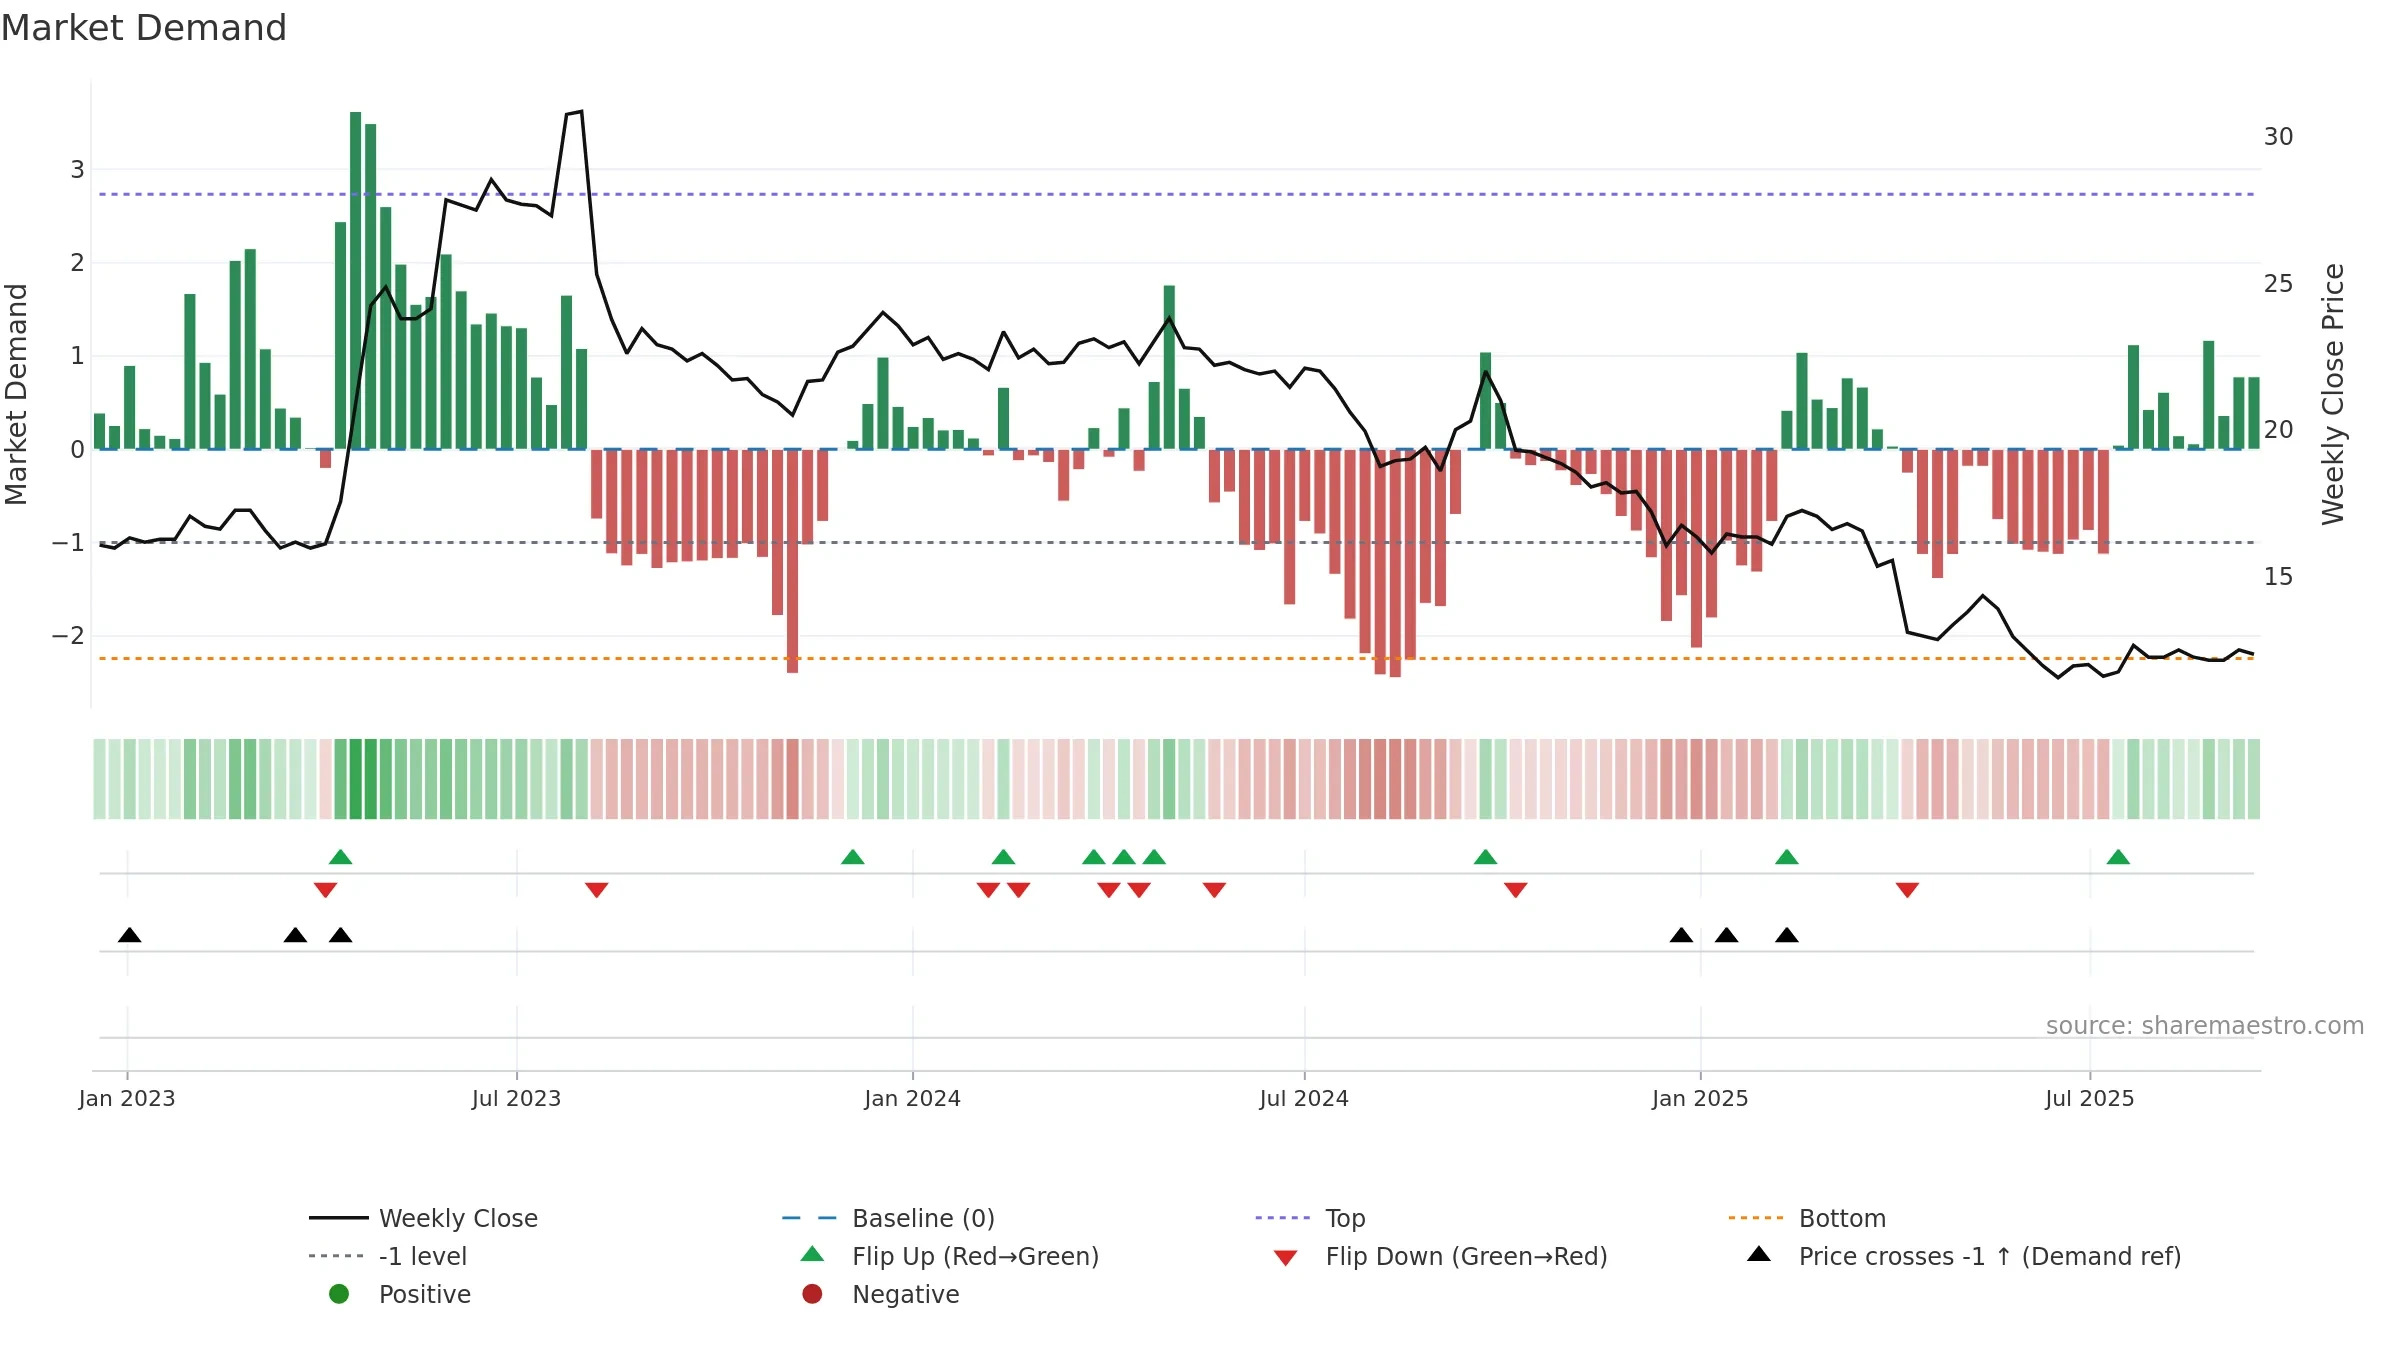Click the Positive legend label

(x=424, y=1294)
